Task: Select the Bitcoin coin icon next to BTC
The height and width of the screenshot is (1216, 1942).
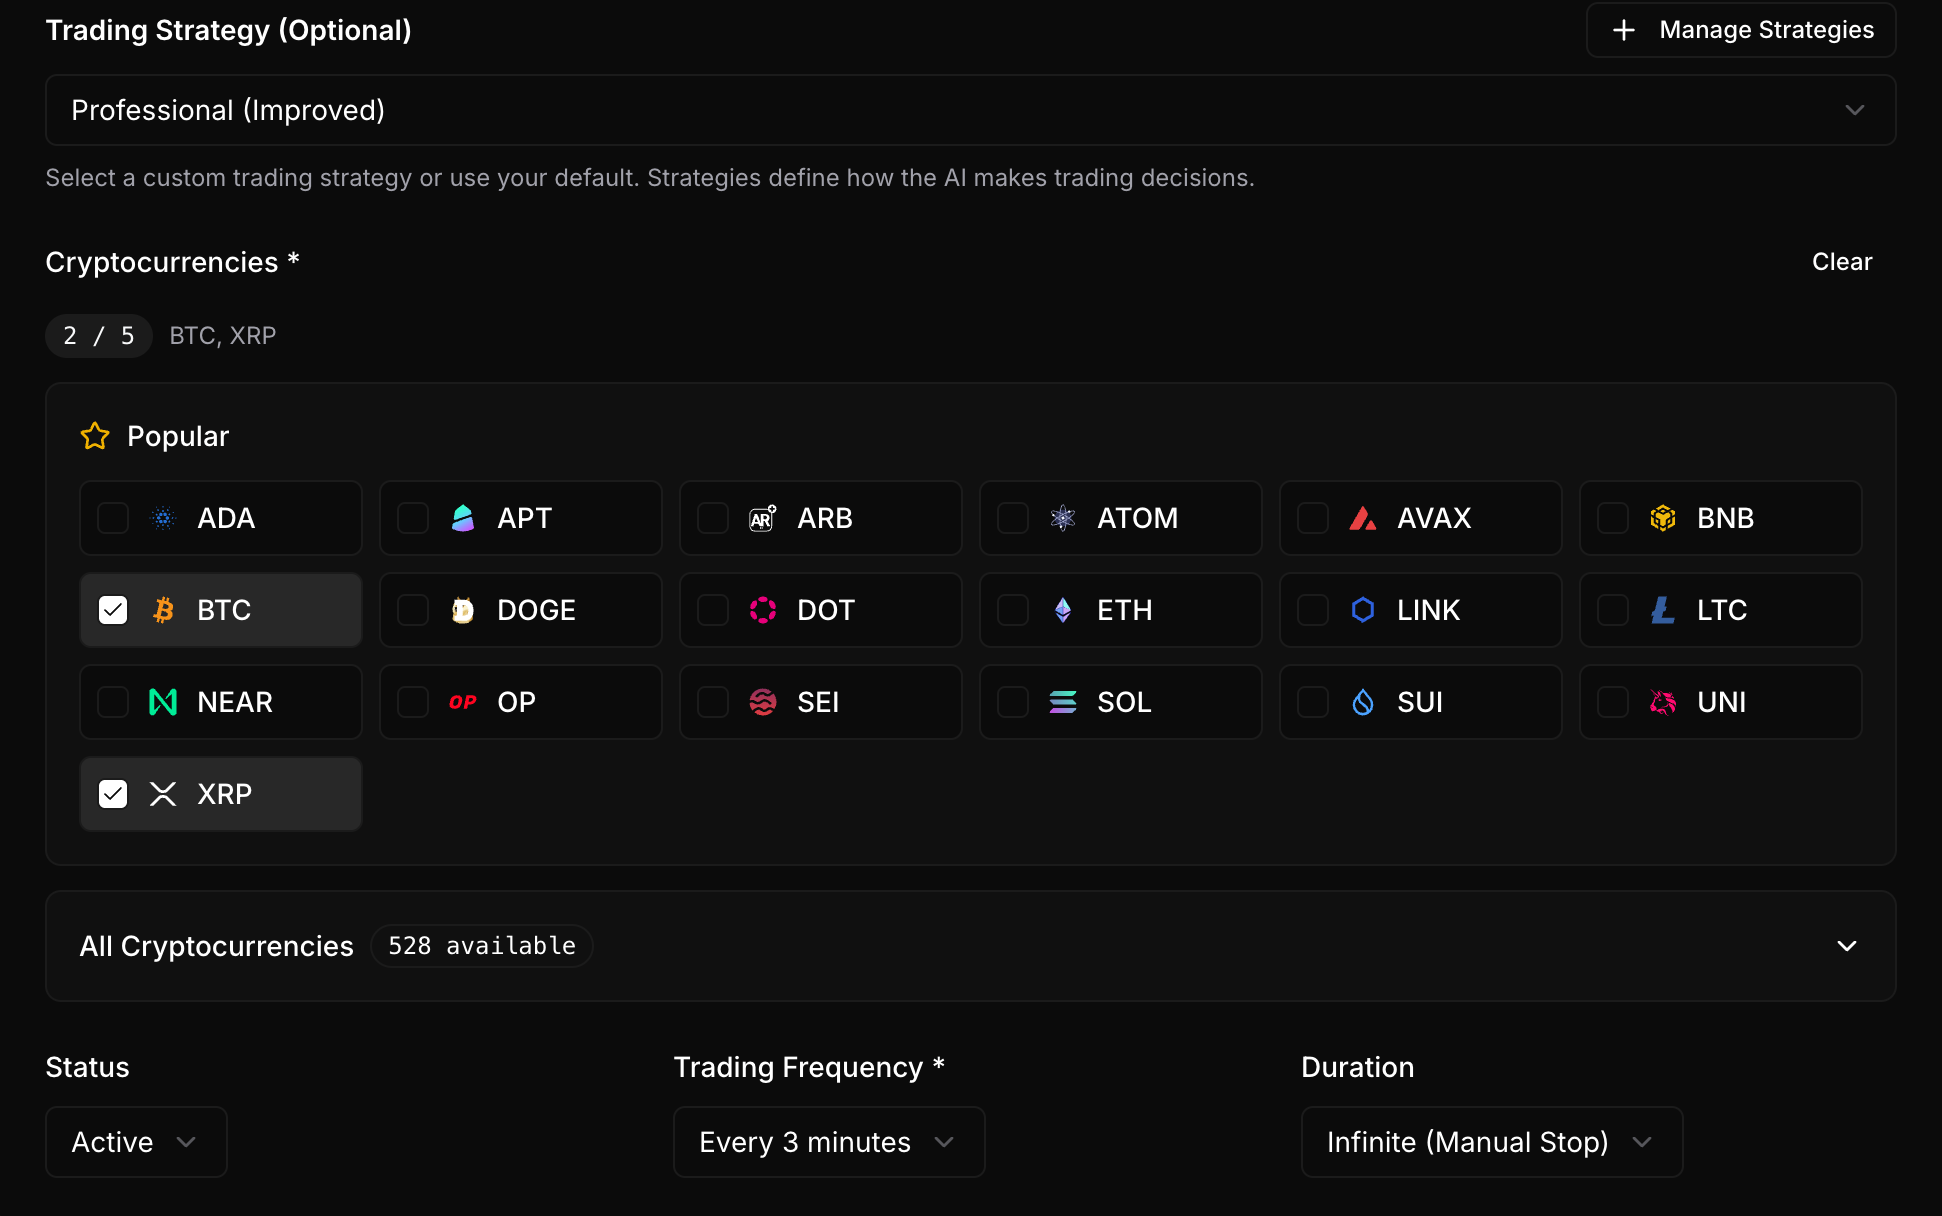Action: pyautogui.click(x=162, y=609)
